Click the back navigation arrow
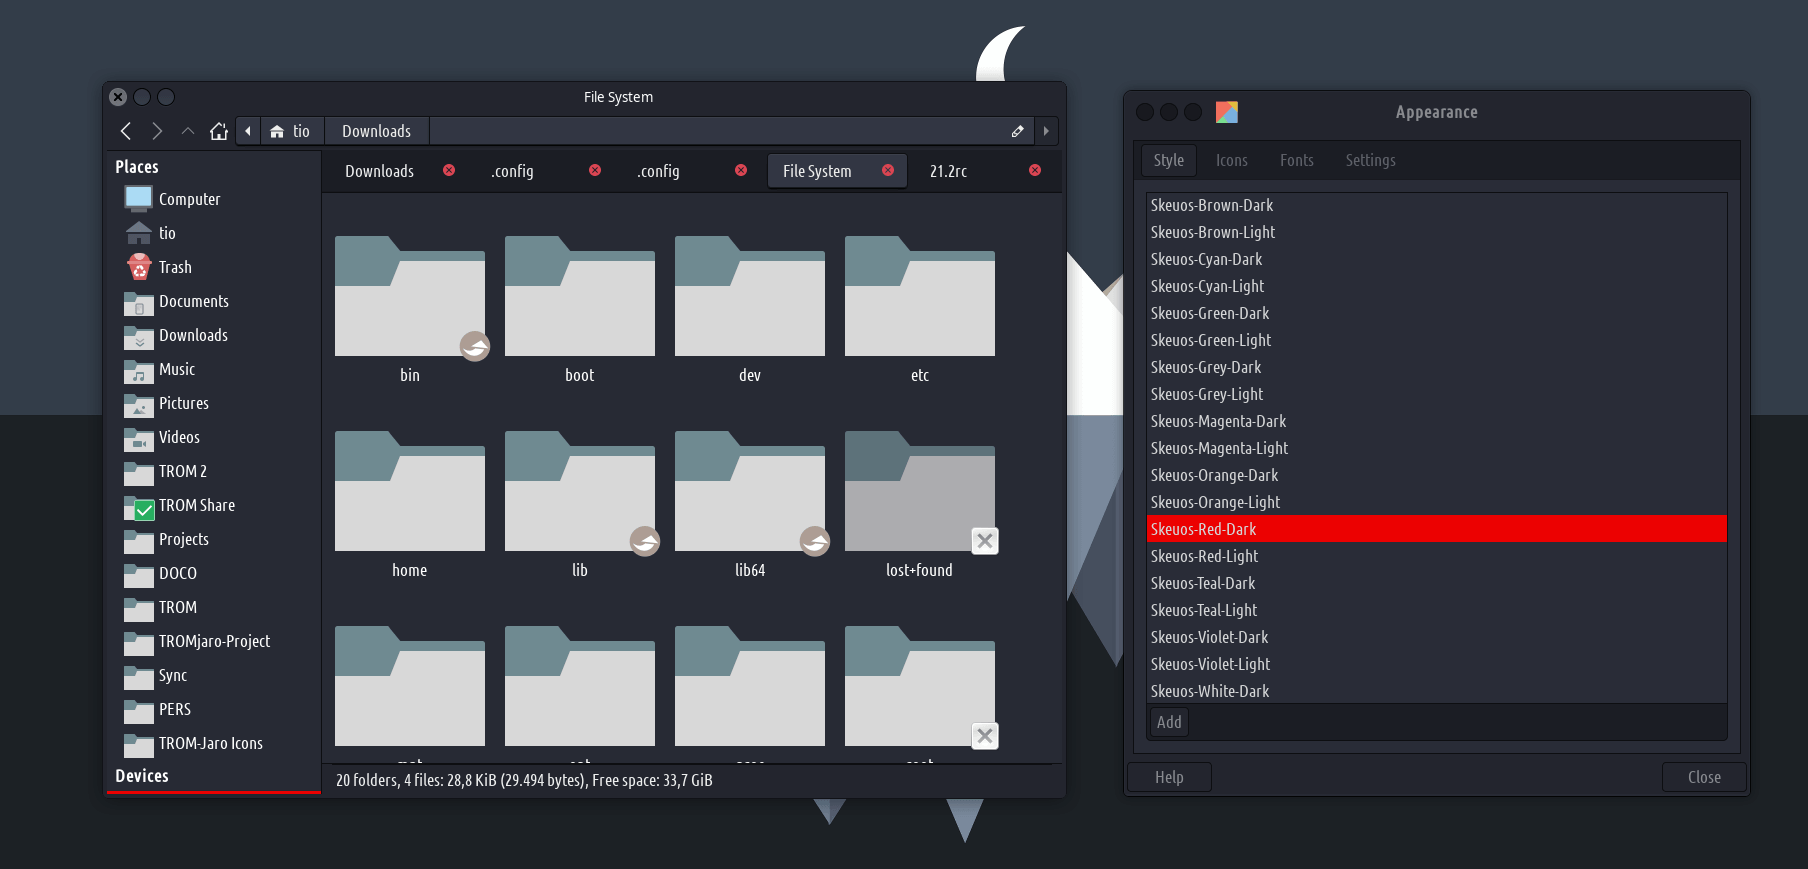 click(x=126, y=131)
